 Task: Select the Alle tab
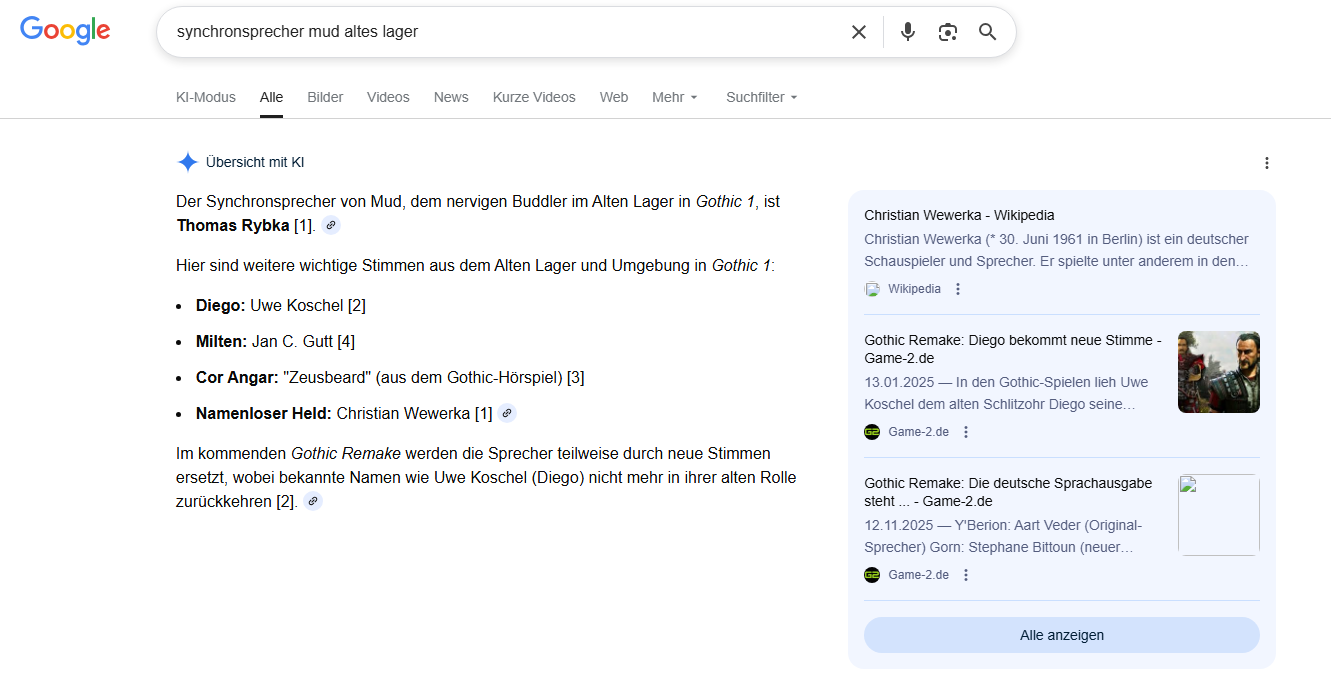coord(271,97)
